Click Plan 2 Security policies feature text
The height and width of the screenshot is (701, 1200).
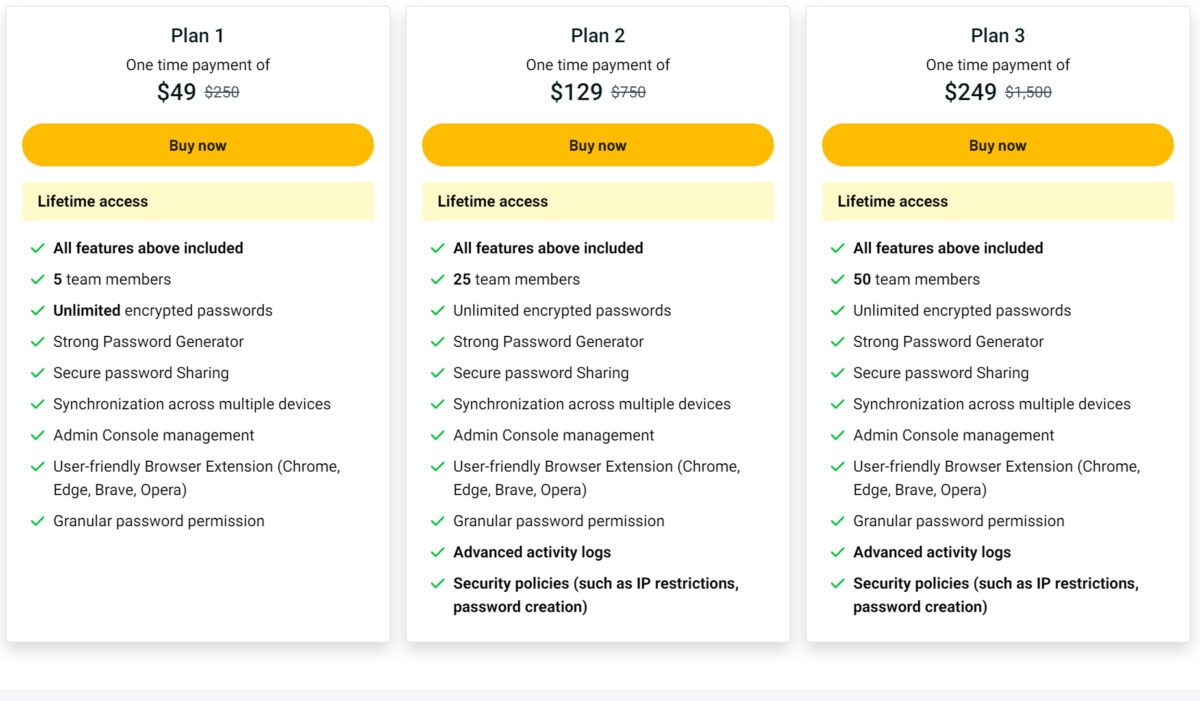[x=596, y=595]
